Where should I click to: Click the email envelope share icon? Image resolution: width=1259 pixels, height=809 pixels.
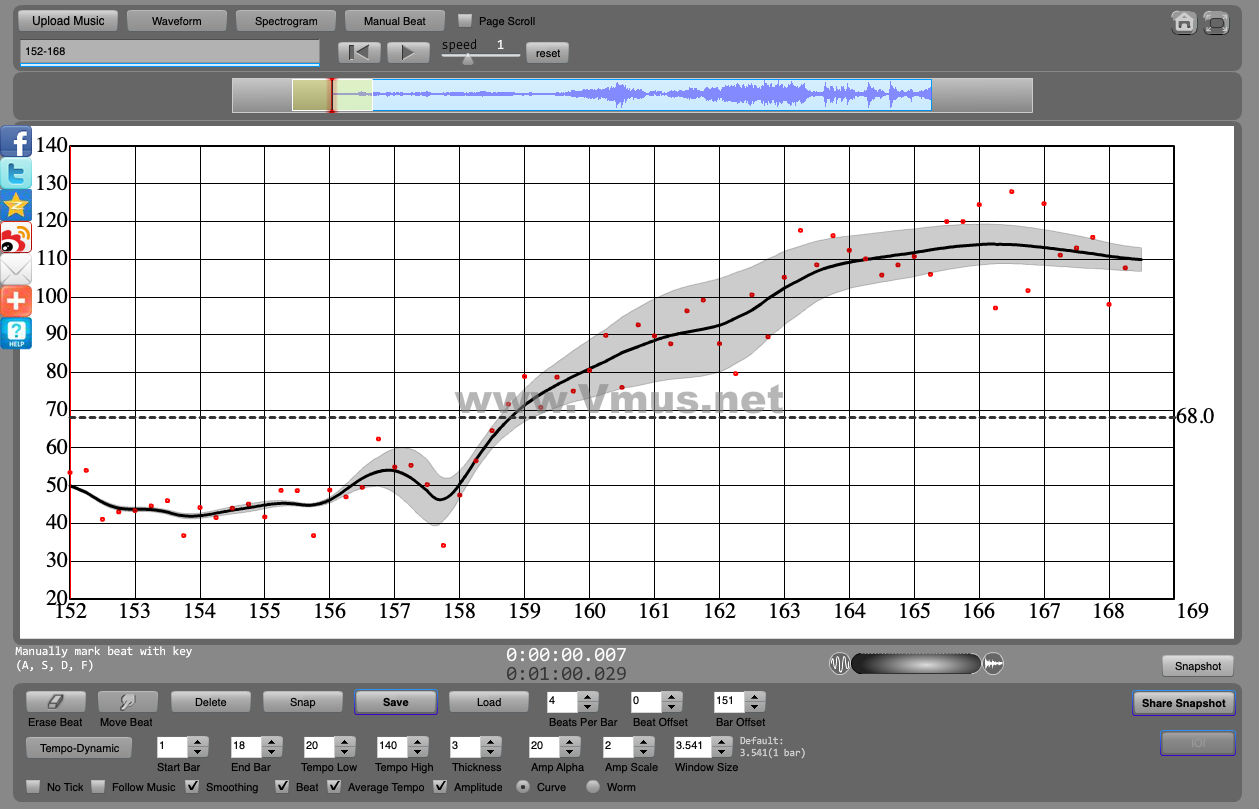pos(16,270)
